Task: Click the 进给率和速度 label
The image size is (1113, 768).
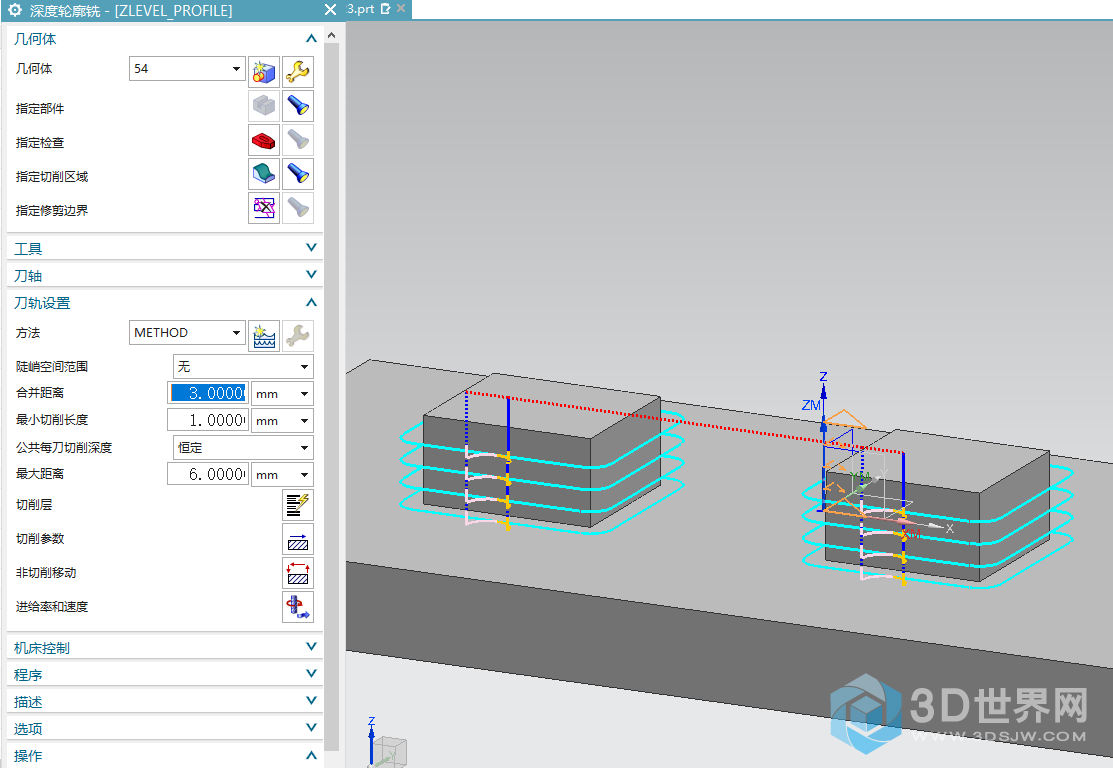Action: [52, 607]
